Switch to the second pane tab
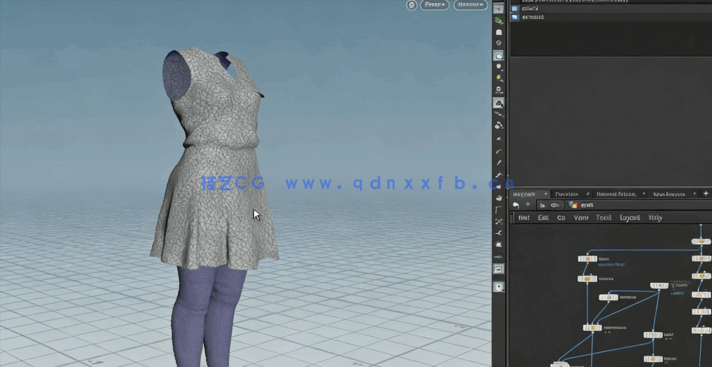Screen dimensions: 712x367 click(566, 194)
